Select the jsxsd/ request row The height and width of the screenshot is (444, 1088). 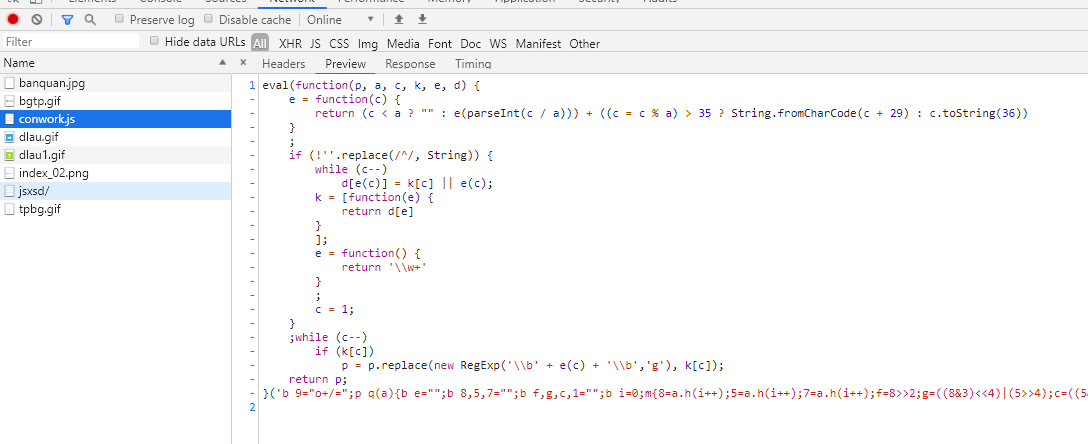tap(115, 191)
